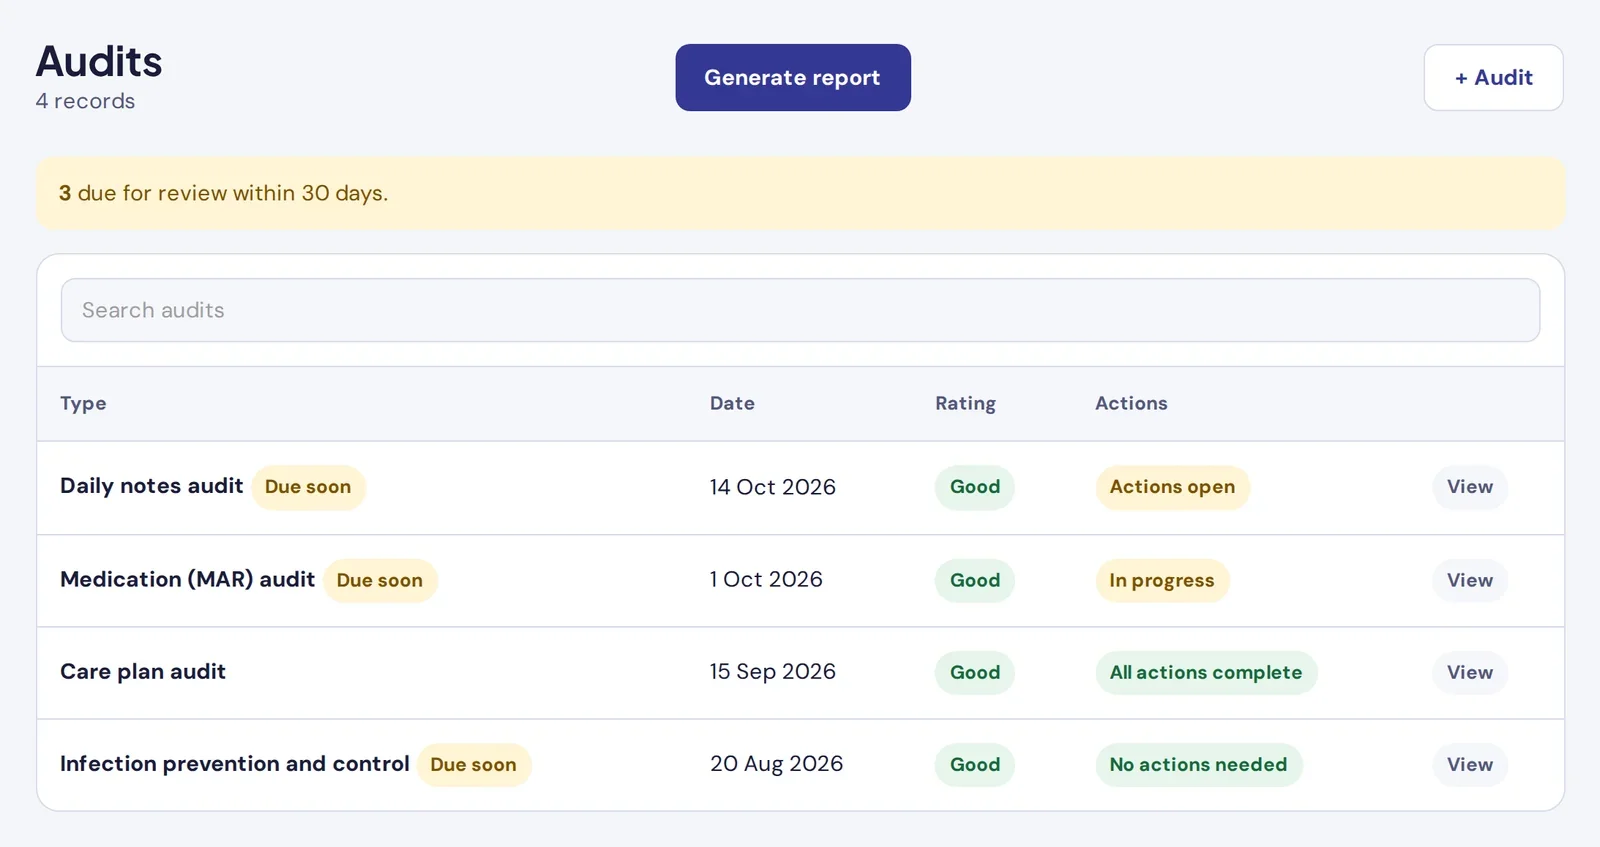The height and width of the screenshot is (847, 1600).
Task: Select the Care plan audit title
Action: pyautogui.click(x=143, y=671)
